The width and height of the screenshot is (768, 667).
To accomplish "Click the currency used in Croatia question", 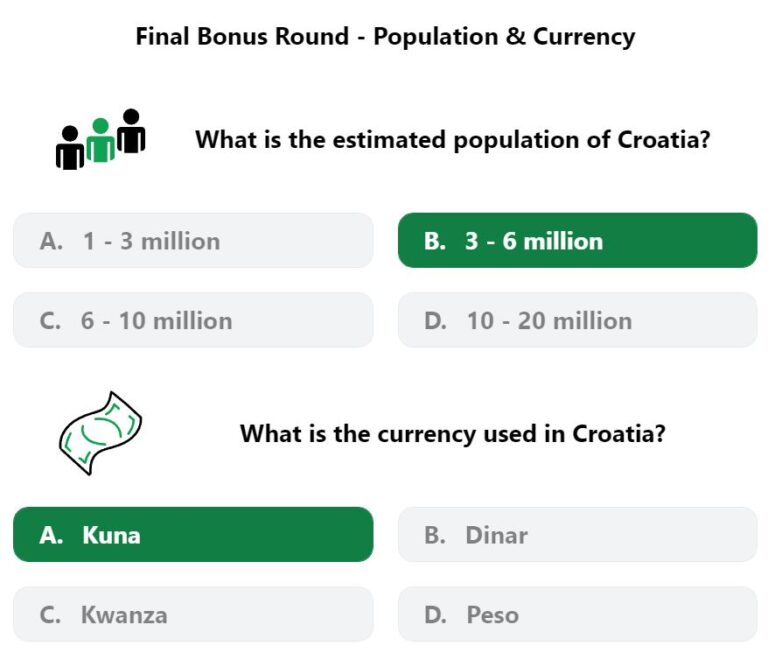I will 453,434.
